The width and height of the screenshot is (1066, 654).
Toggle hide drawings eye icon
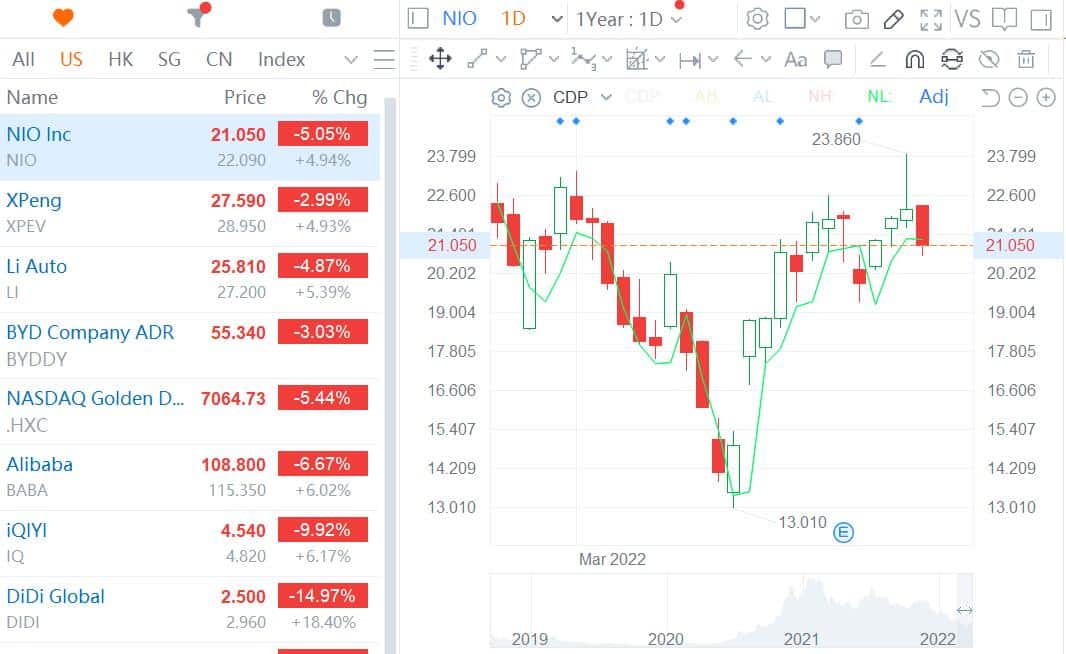(988, 60)
